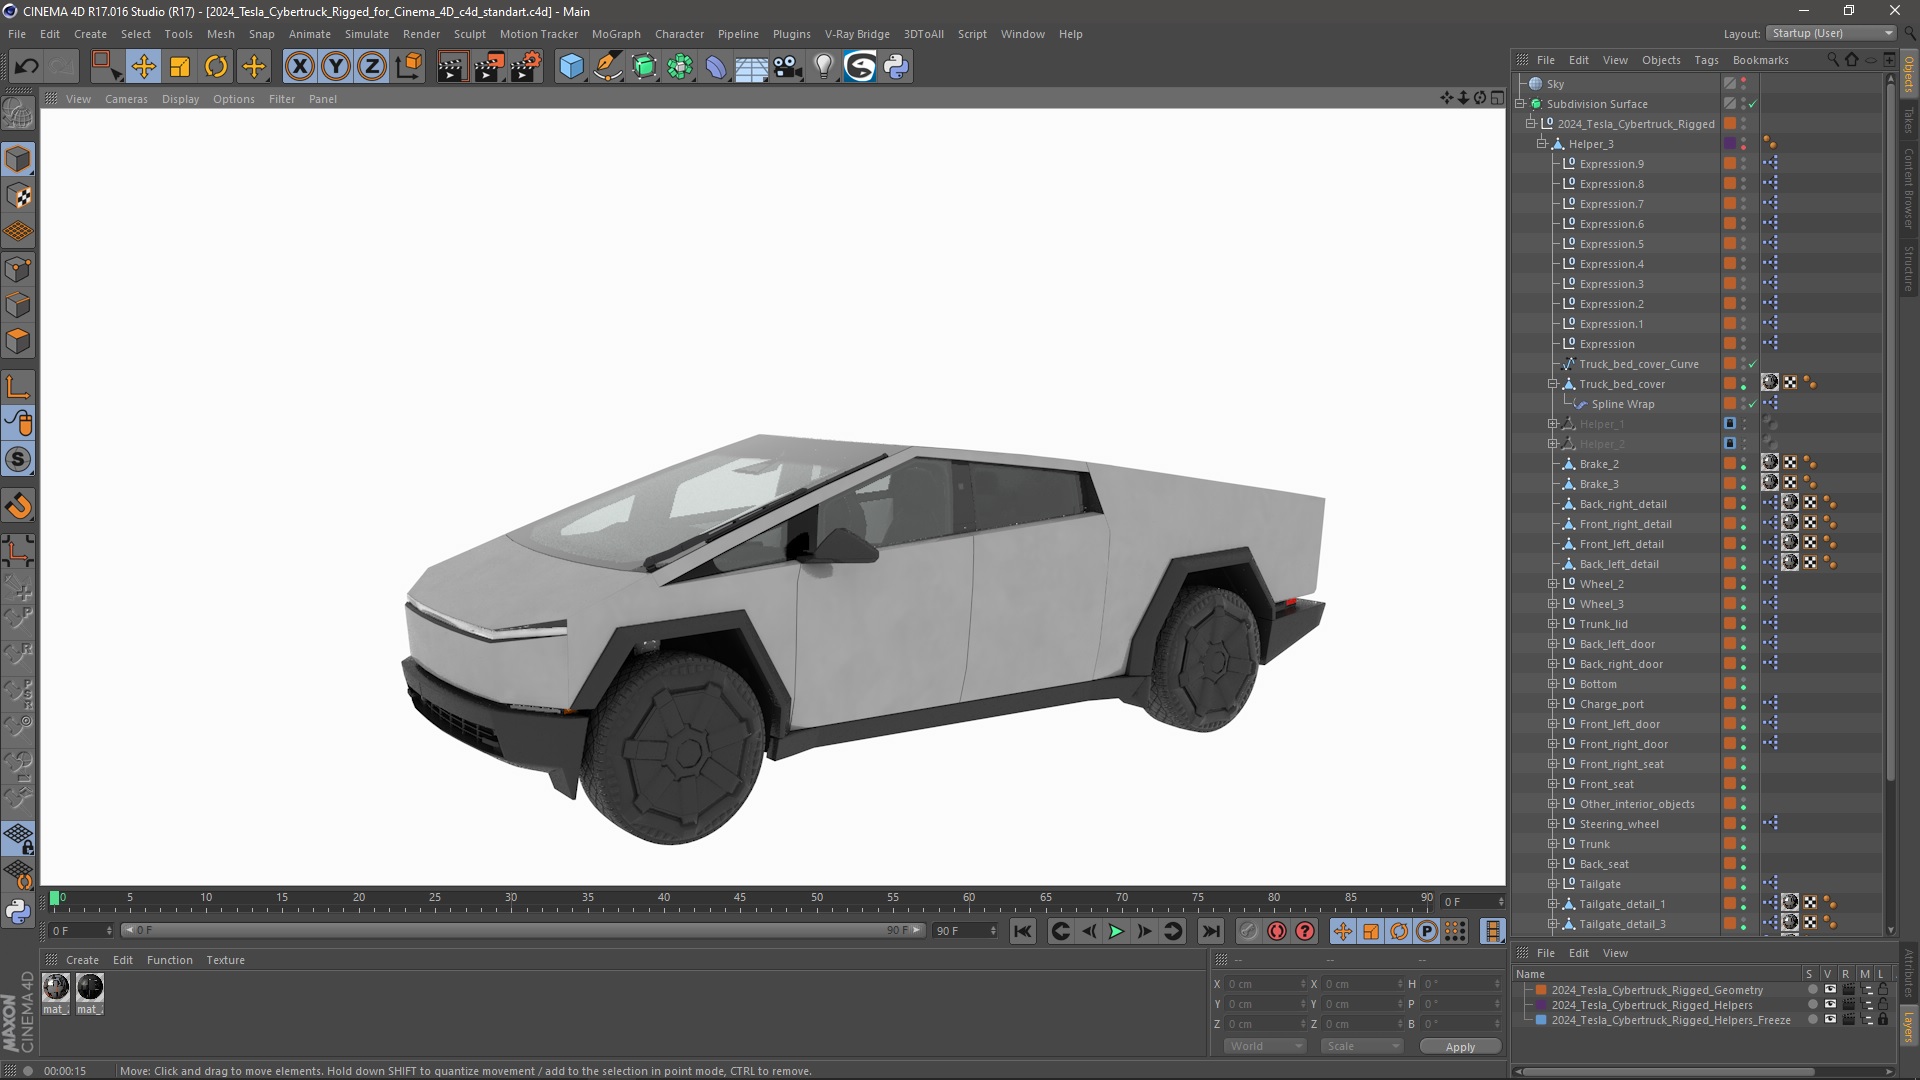Open the material manager Create menu
Viewport: 1920px width, 1080px height.
pos(82,960)
